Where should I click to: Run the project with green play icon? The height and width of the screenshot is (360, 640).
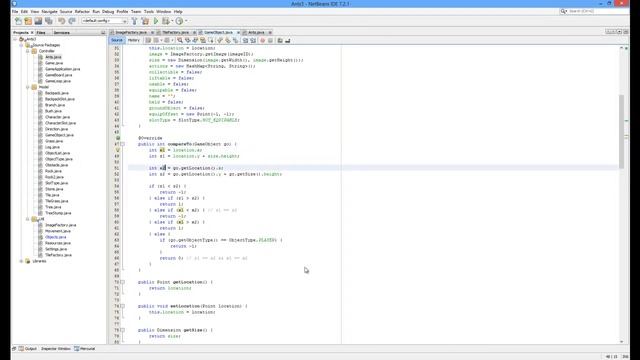(156, 21)
